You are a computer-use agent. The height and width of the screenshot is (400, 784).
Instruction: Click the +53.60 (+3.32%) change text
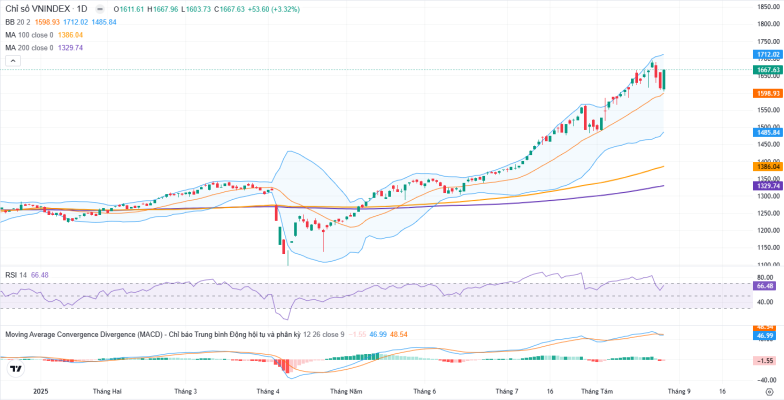click(x=273, y=9)
